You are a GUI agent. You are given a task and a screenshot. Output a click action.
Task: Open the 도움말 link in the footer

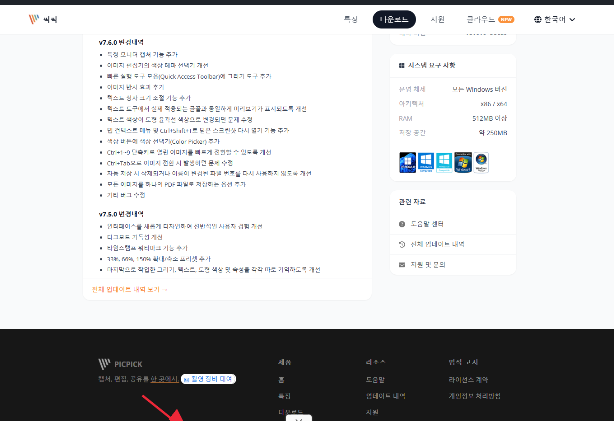375,380
